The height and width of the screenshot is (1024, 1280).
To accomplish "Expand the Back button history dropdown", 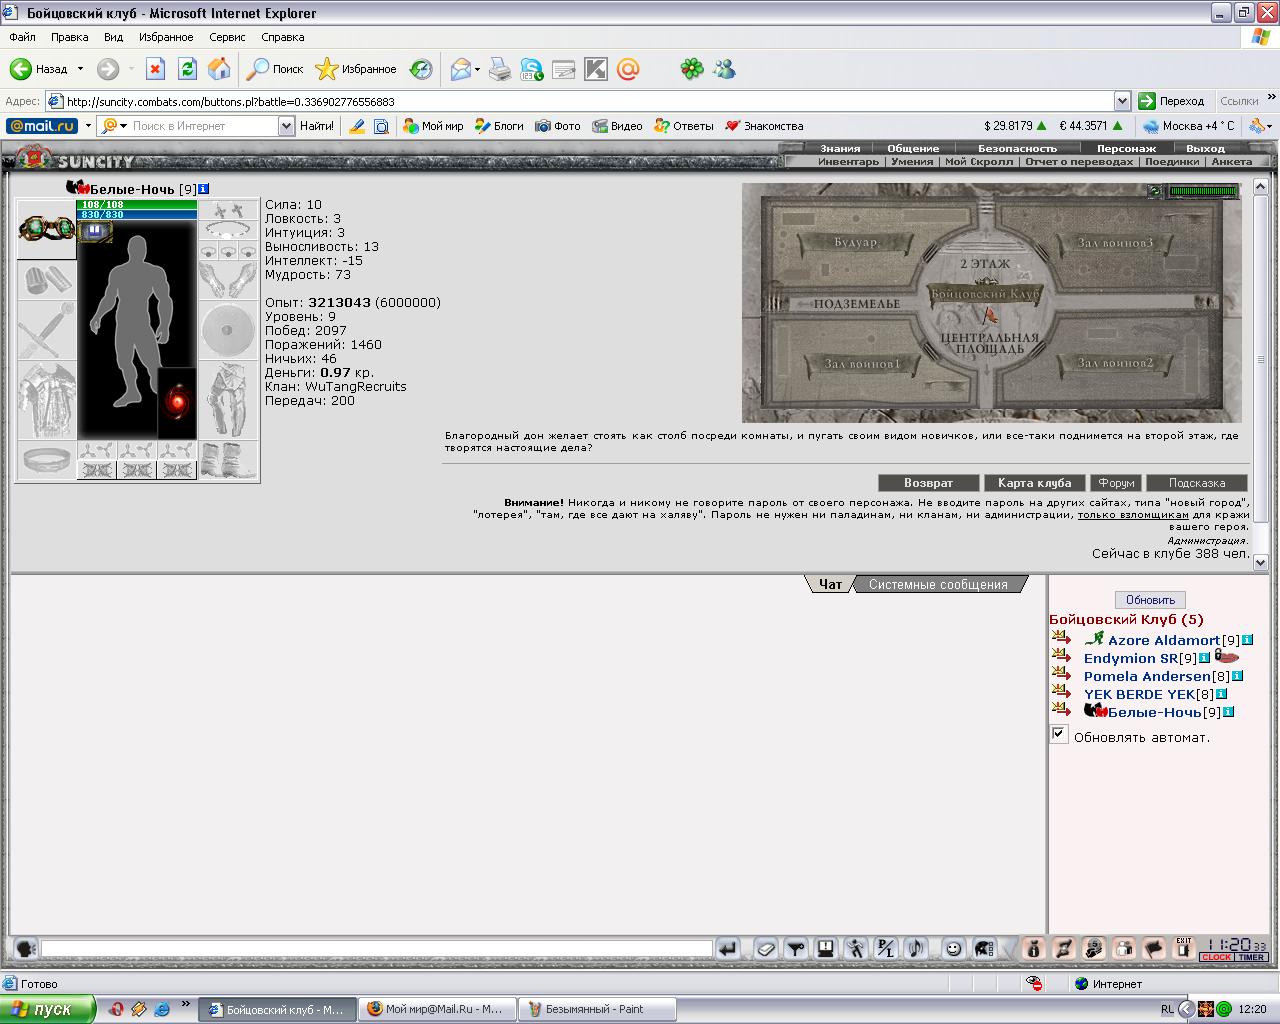I will click(x=81, y=69).
